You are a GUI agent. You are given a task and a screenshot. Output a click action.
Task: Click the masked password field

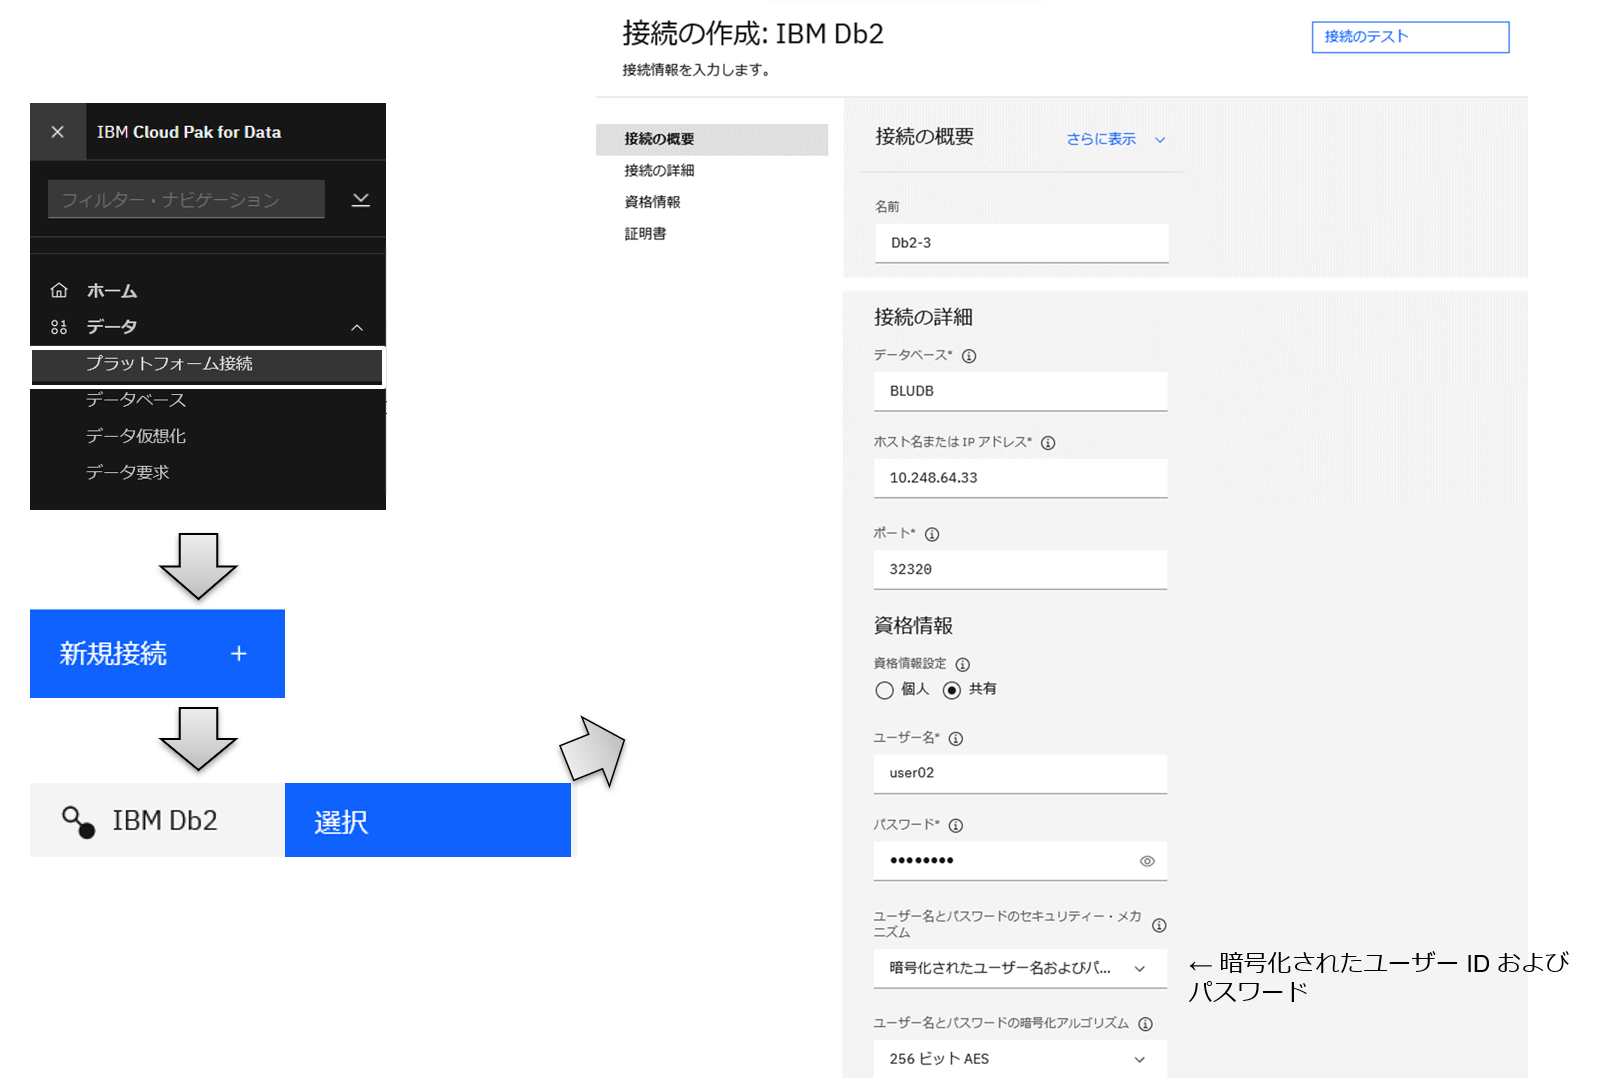click(x=1020, y=861)
